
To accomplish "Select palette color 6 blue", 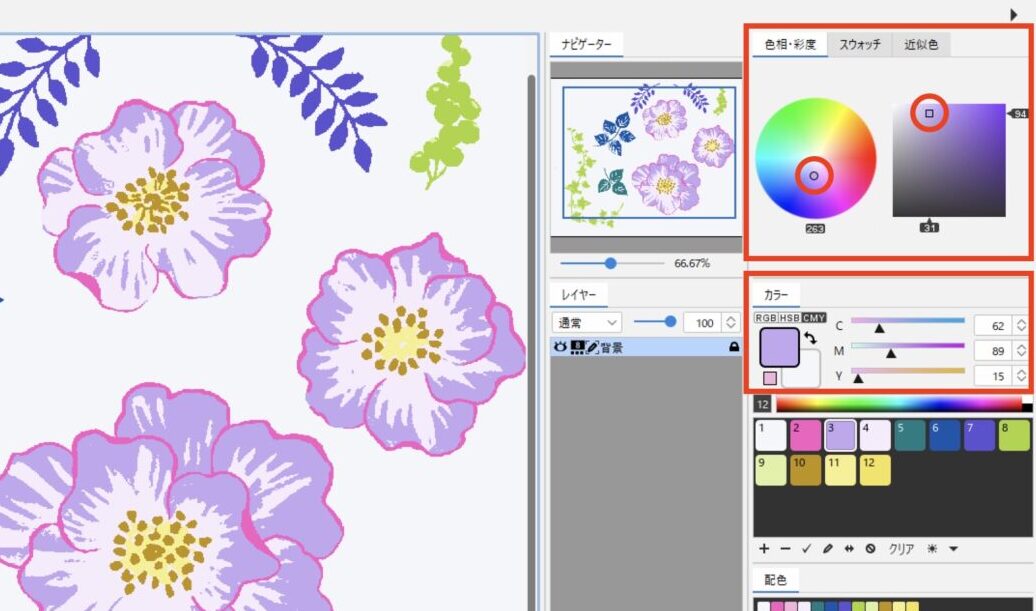I will click(x=945, y=435).
